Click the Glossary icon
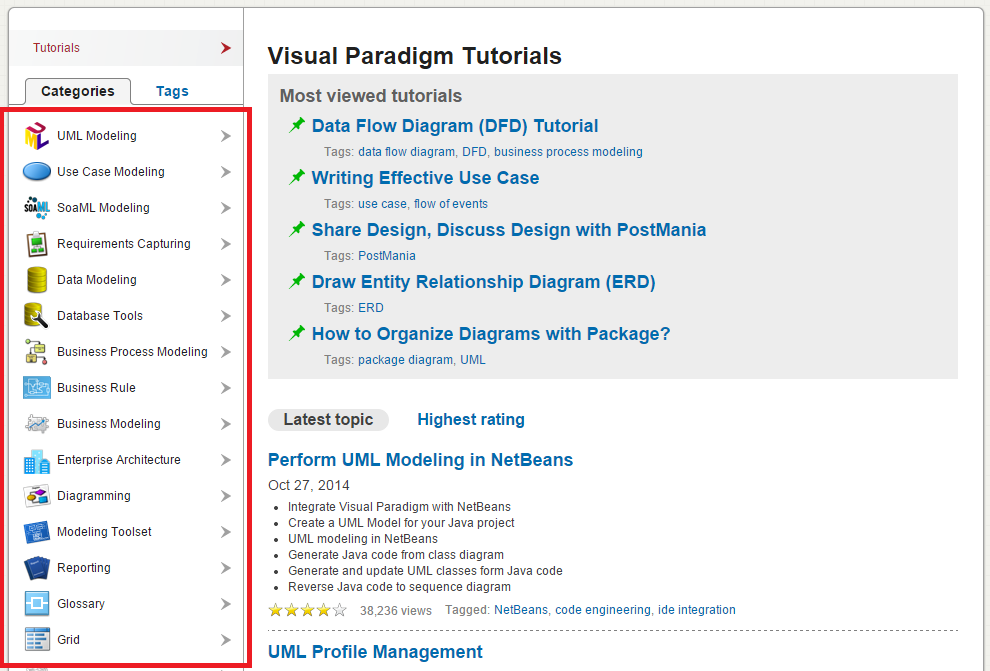The width and height of the screenshot is (990, 671). 37,603
